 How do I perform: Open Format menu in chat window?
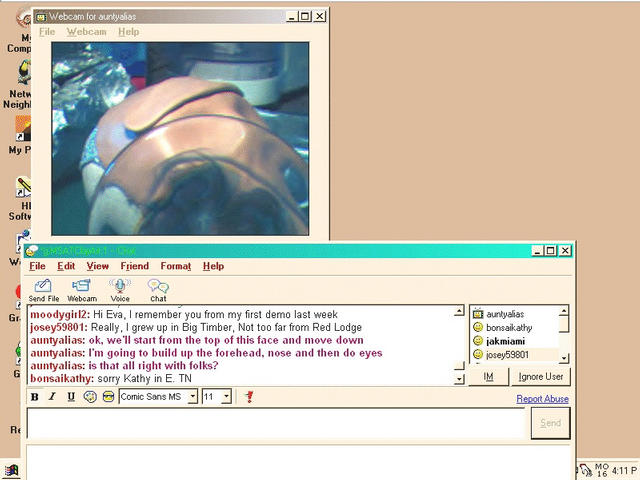[176, 266]
